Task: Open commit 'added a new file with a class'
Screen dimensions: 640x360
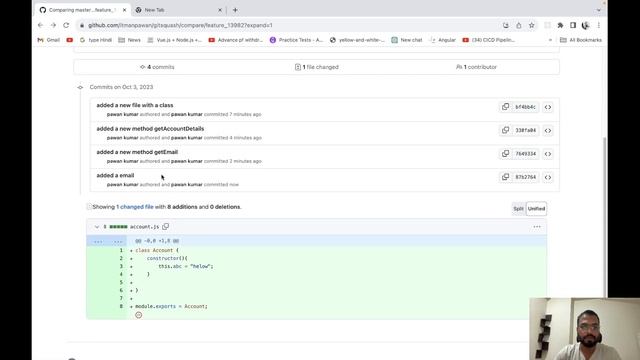Action: click(135, 105)
